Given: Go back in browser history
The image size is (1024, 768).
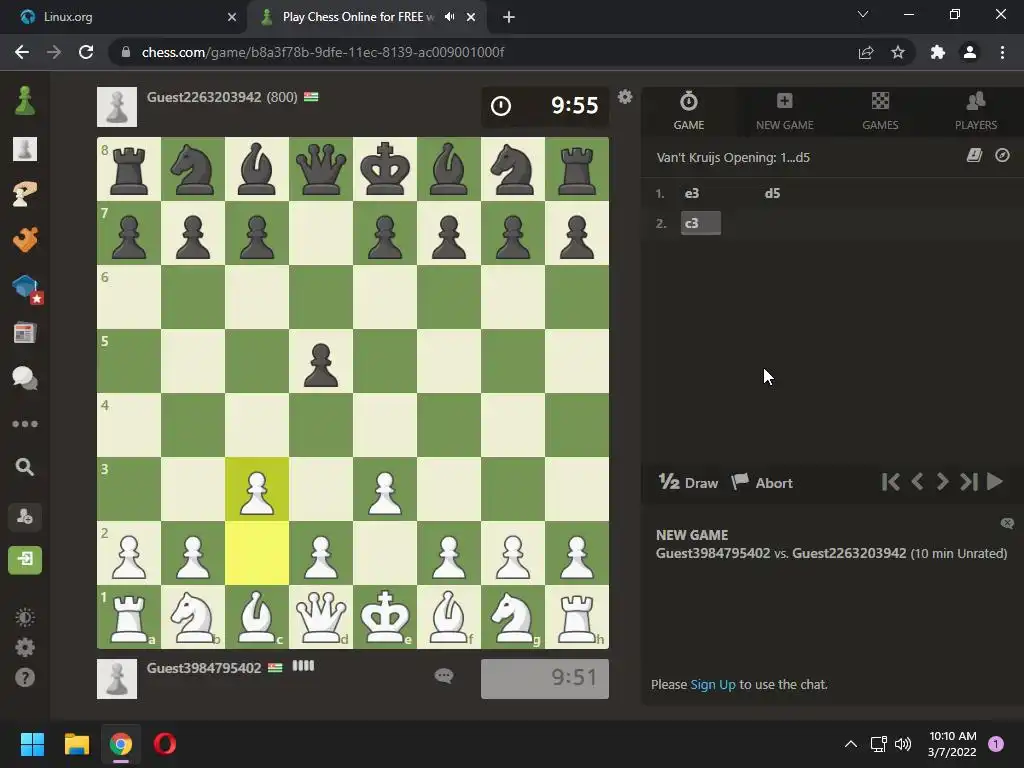Looking at the screenshot, I should coord(22,52).
